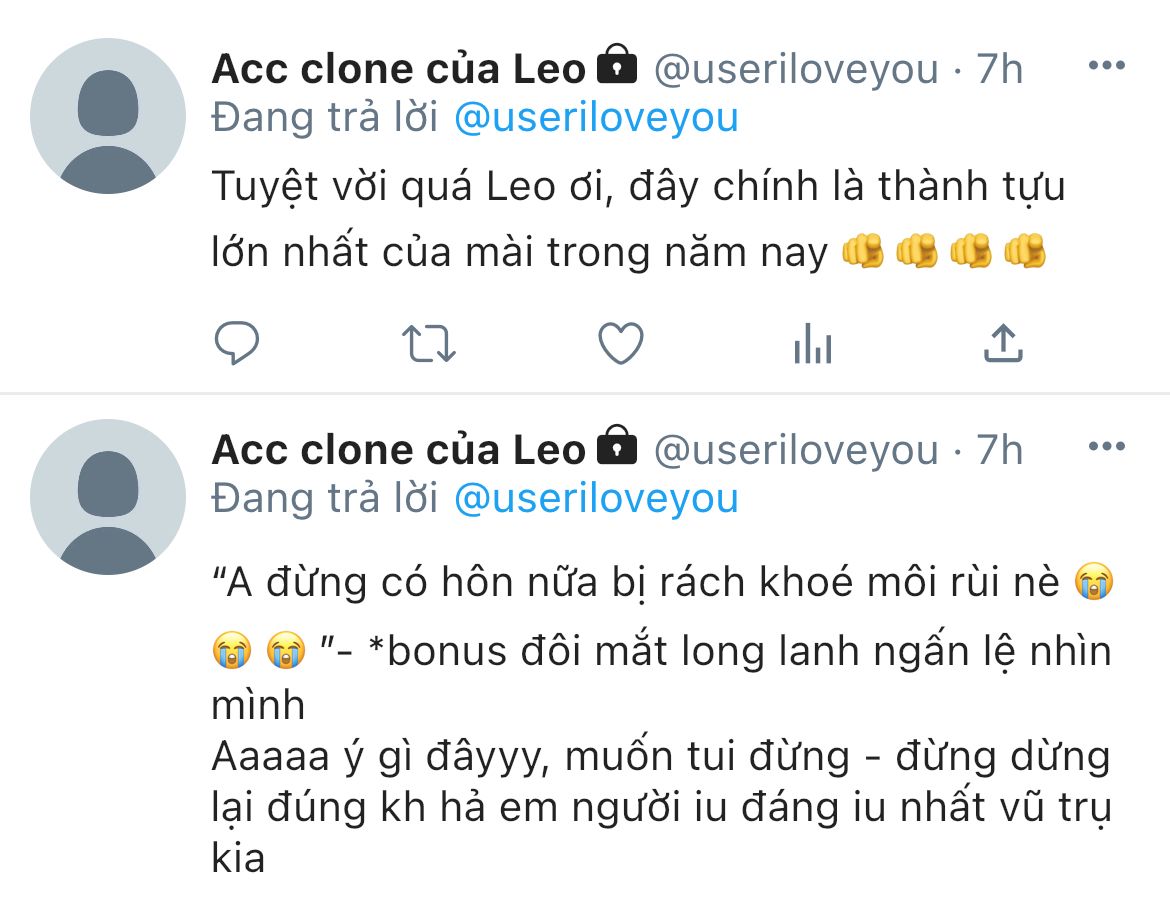Open more options menu on second tweet
This screenshot has height=905, width=1170.
point(1106,446)
